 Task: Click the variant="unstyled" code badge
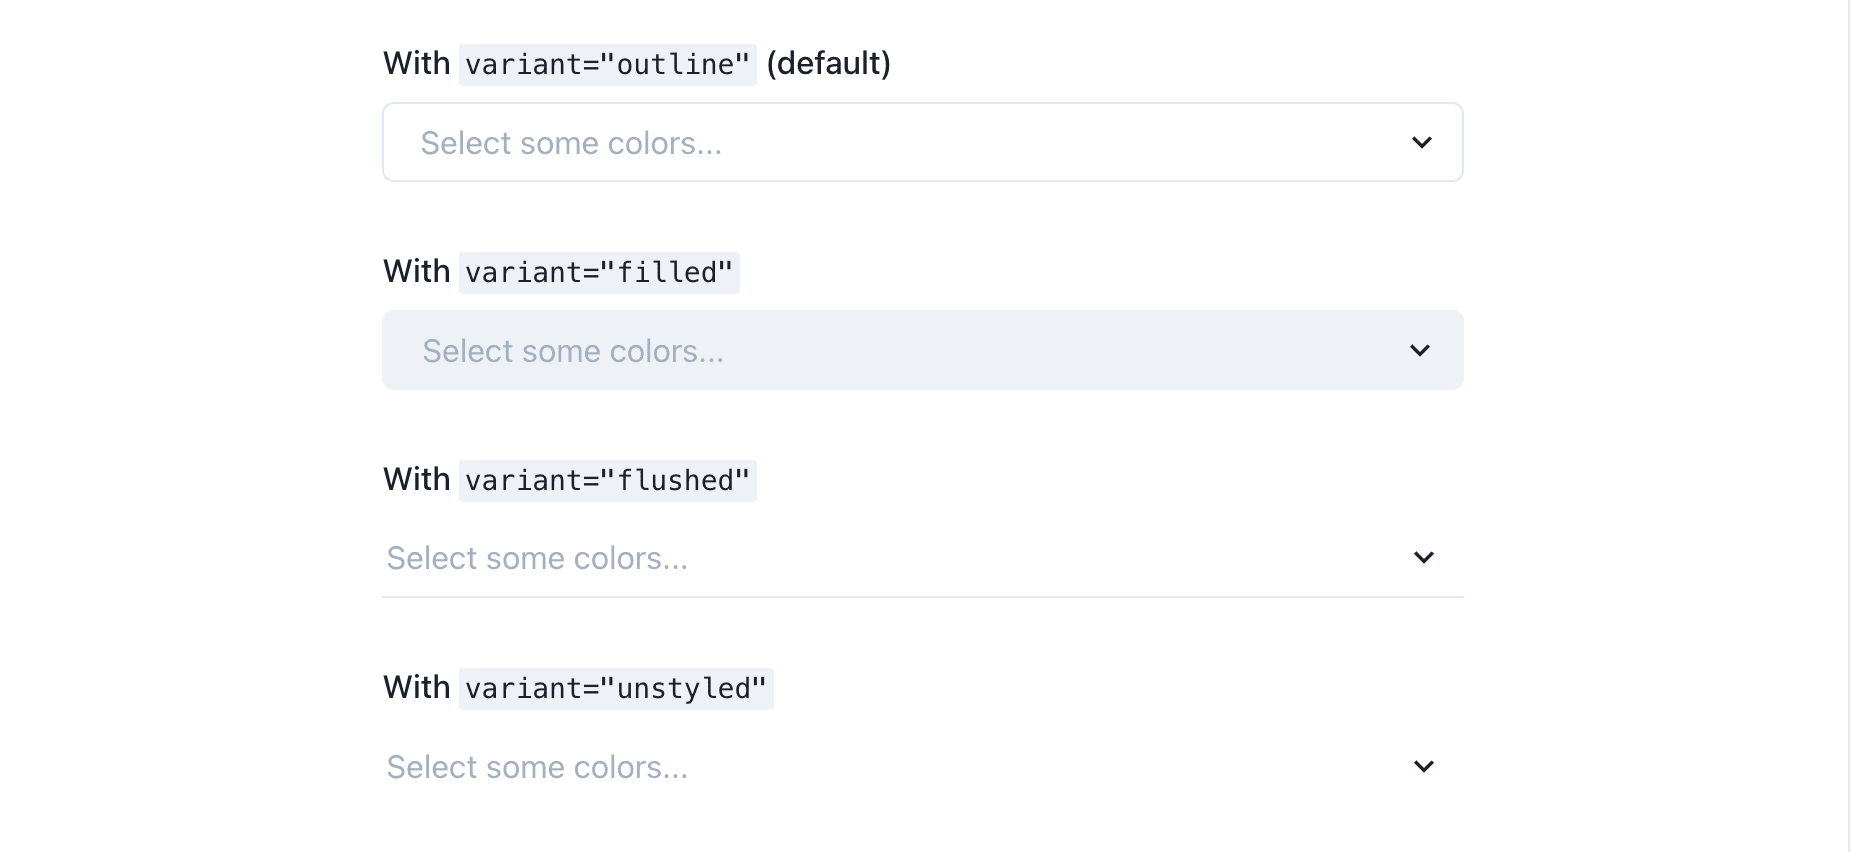[x=616, y=687]
